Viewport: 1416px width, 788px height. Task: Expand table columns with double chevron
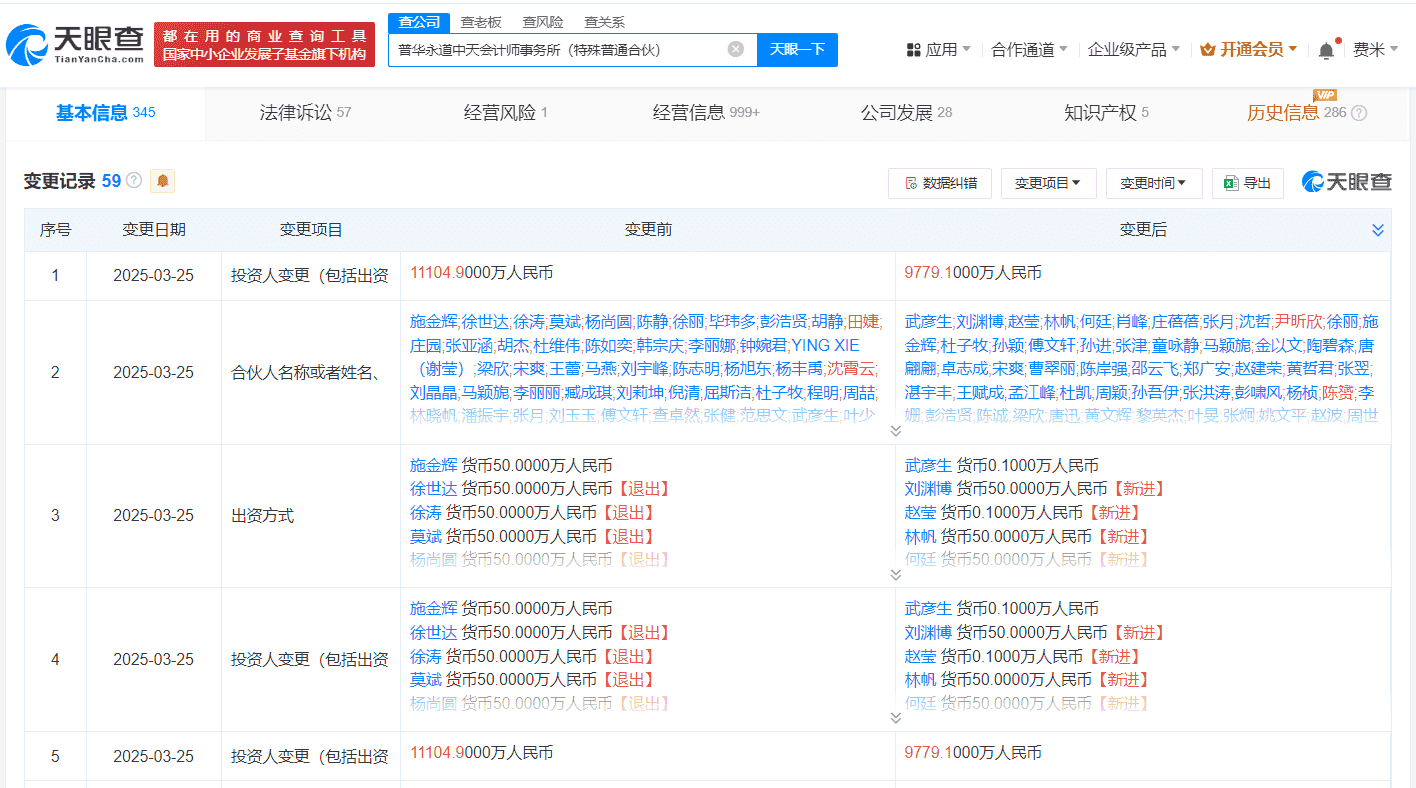point(1377,230)
